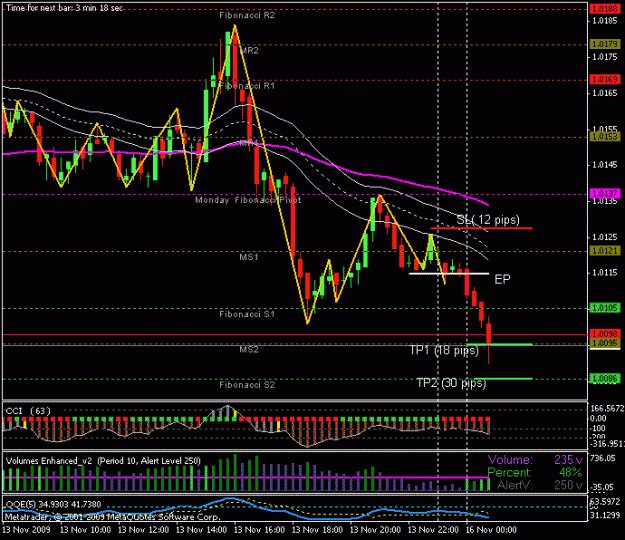Click the 'Fibonacci R1' level label
This screenshot has width=625, height=540.
click(x=247, y=86)
